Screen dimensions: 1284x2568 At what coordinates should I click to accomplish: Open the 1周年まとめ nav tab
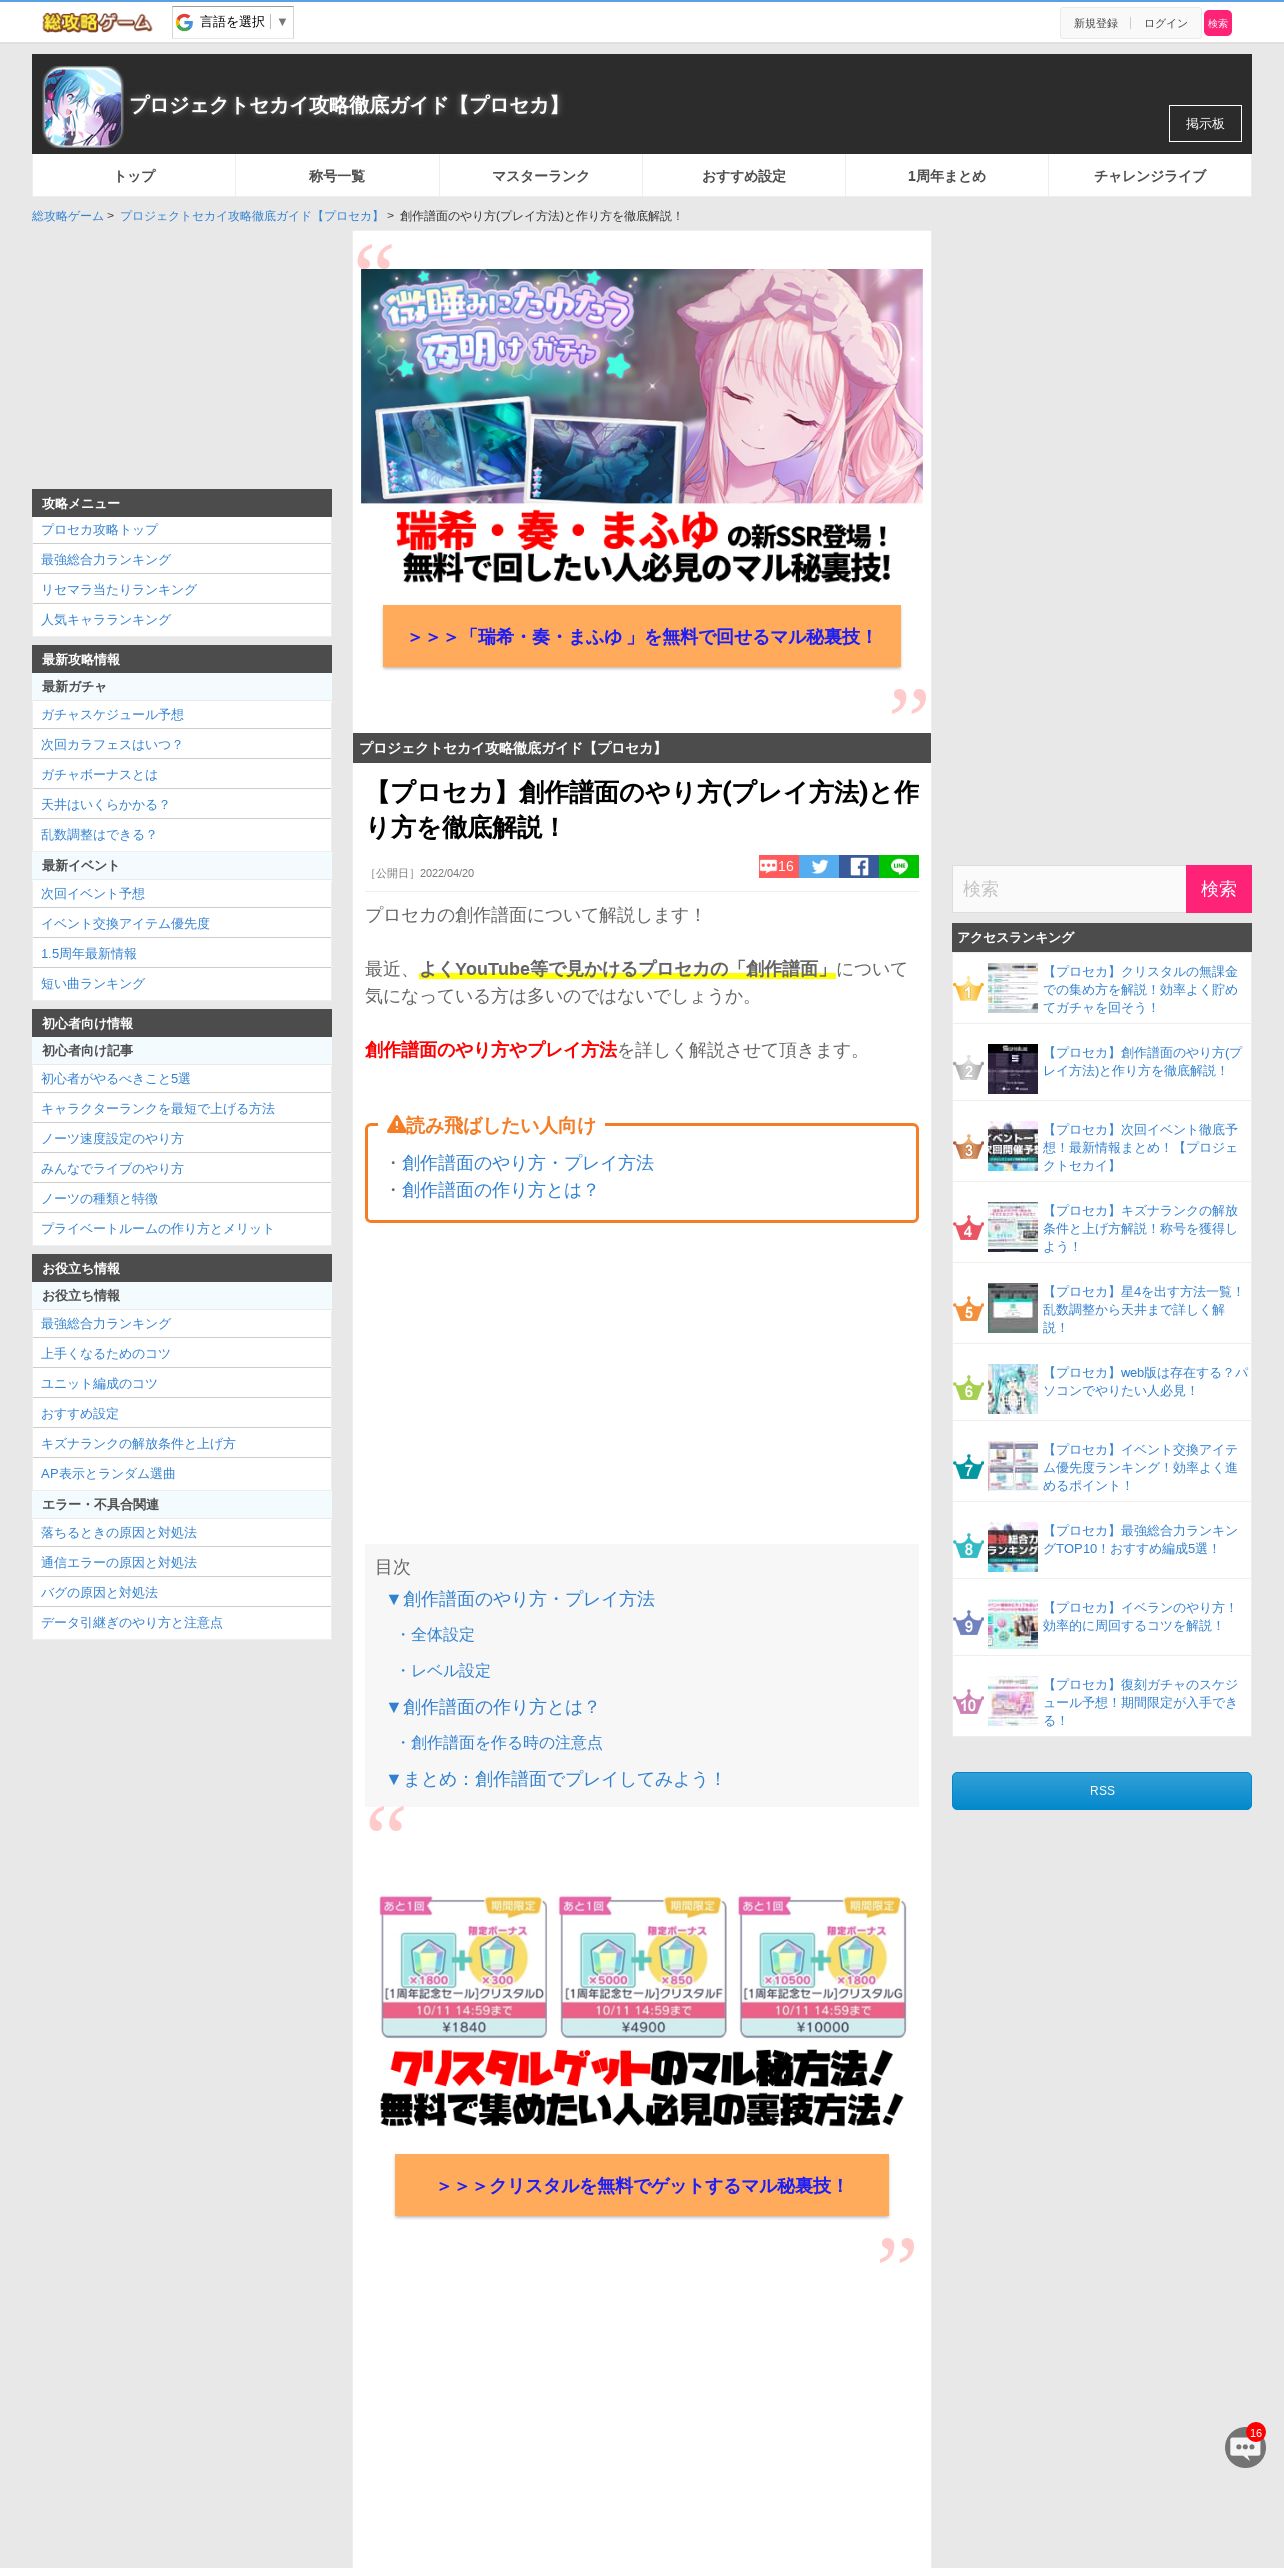pyautogui.click(x=947, y=176)
